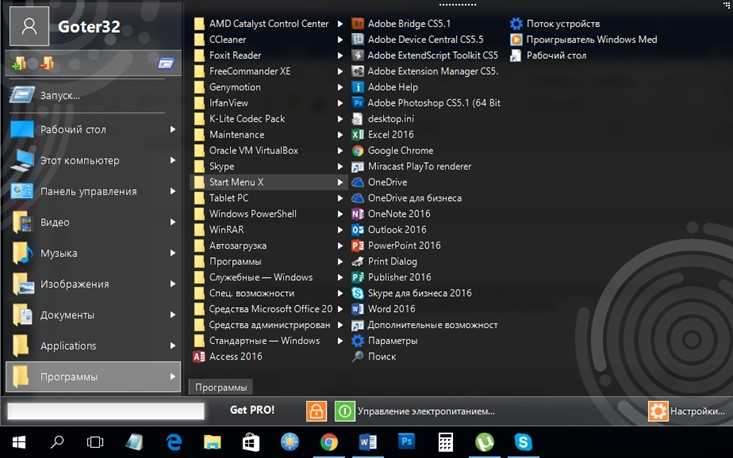Open Adobe ExtendScript Toolkit CS5
This screenshot has height=458, width=733.
pyautogui.click(x=424, y=55)
